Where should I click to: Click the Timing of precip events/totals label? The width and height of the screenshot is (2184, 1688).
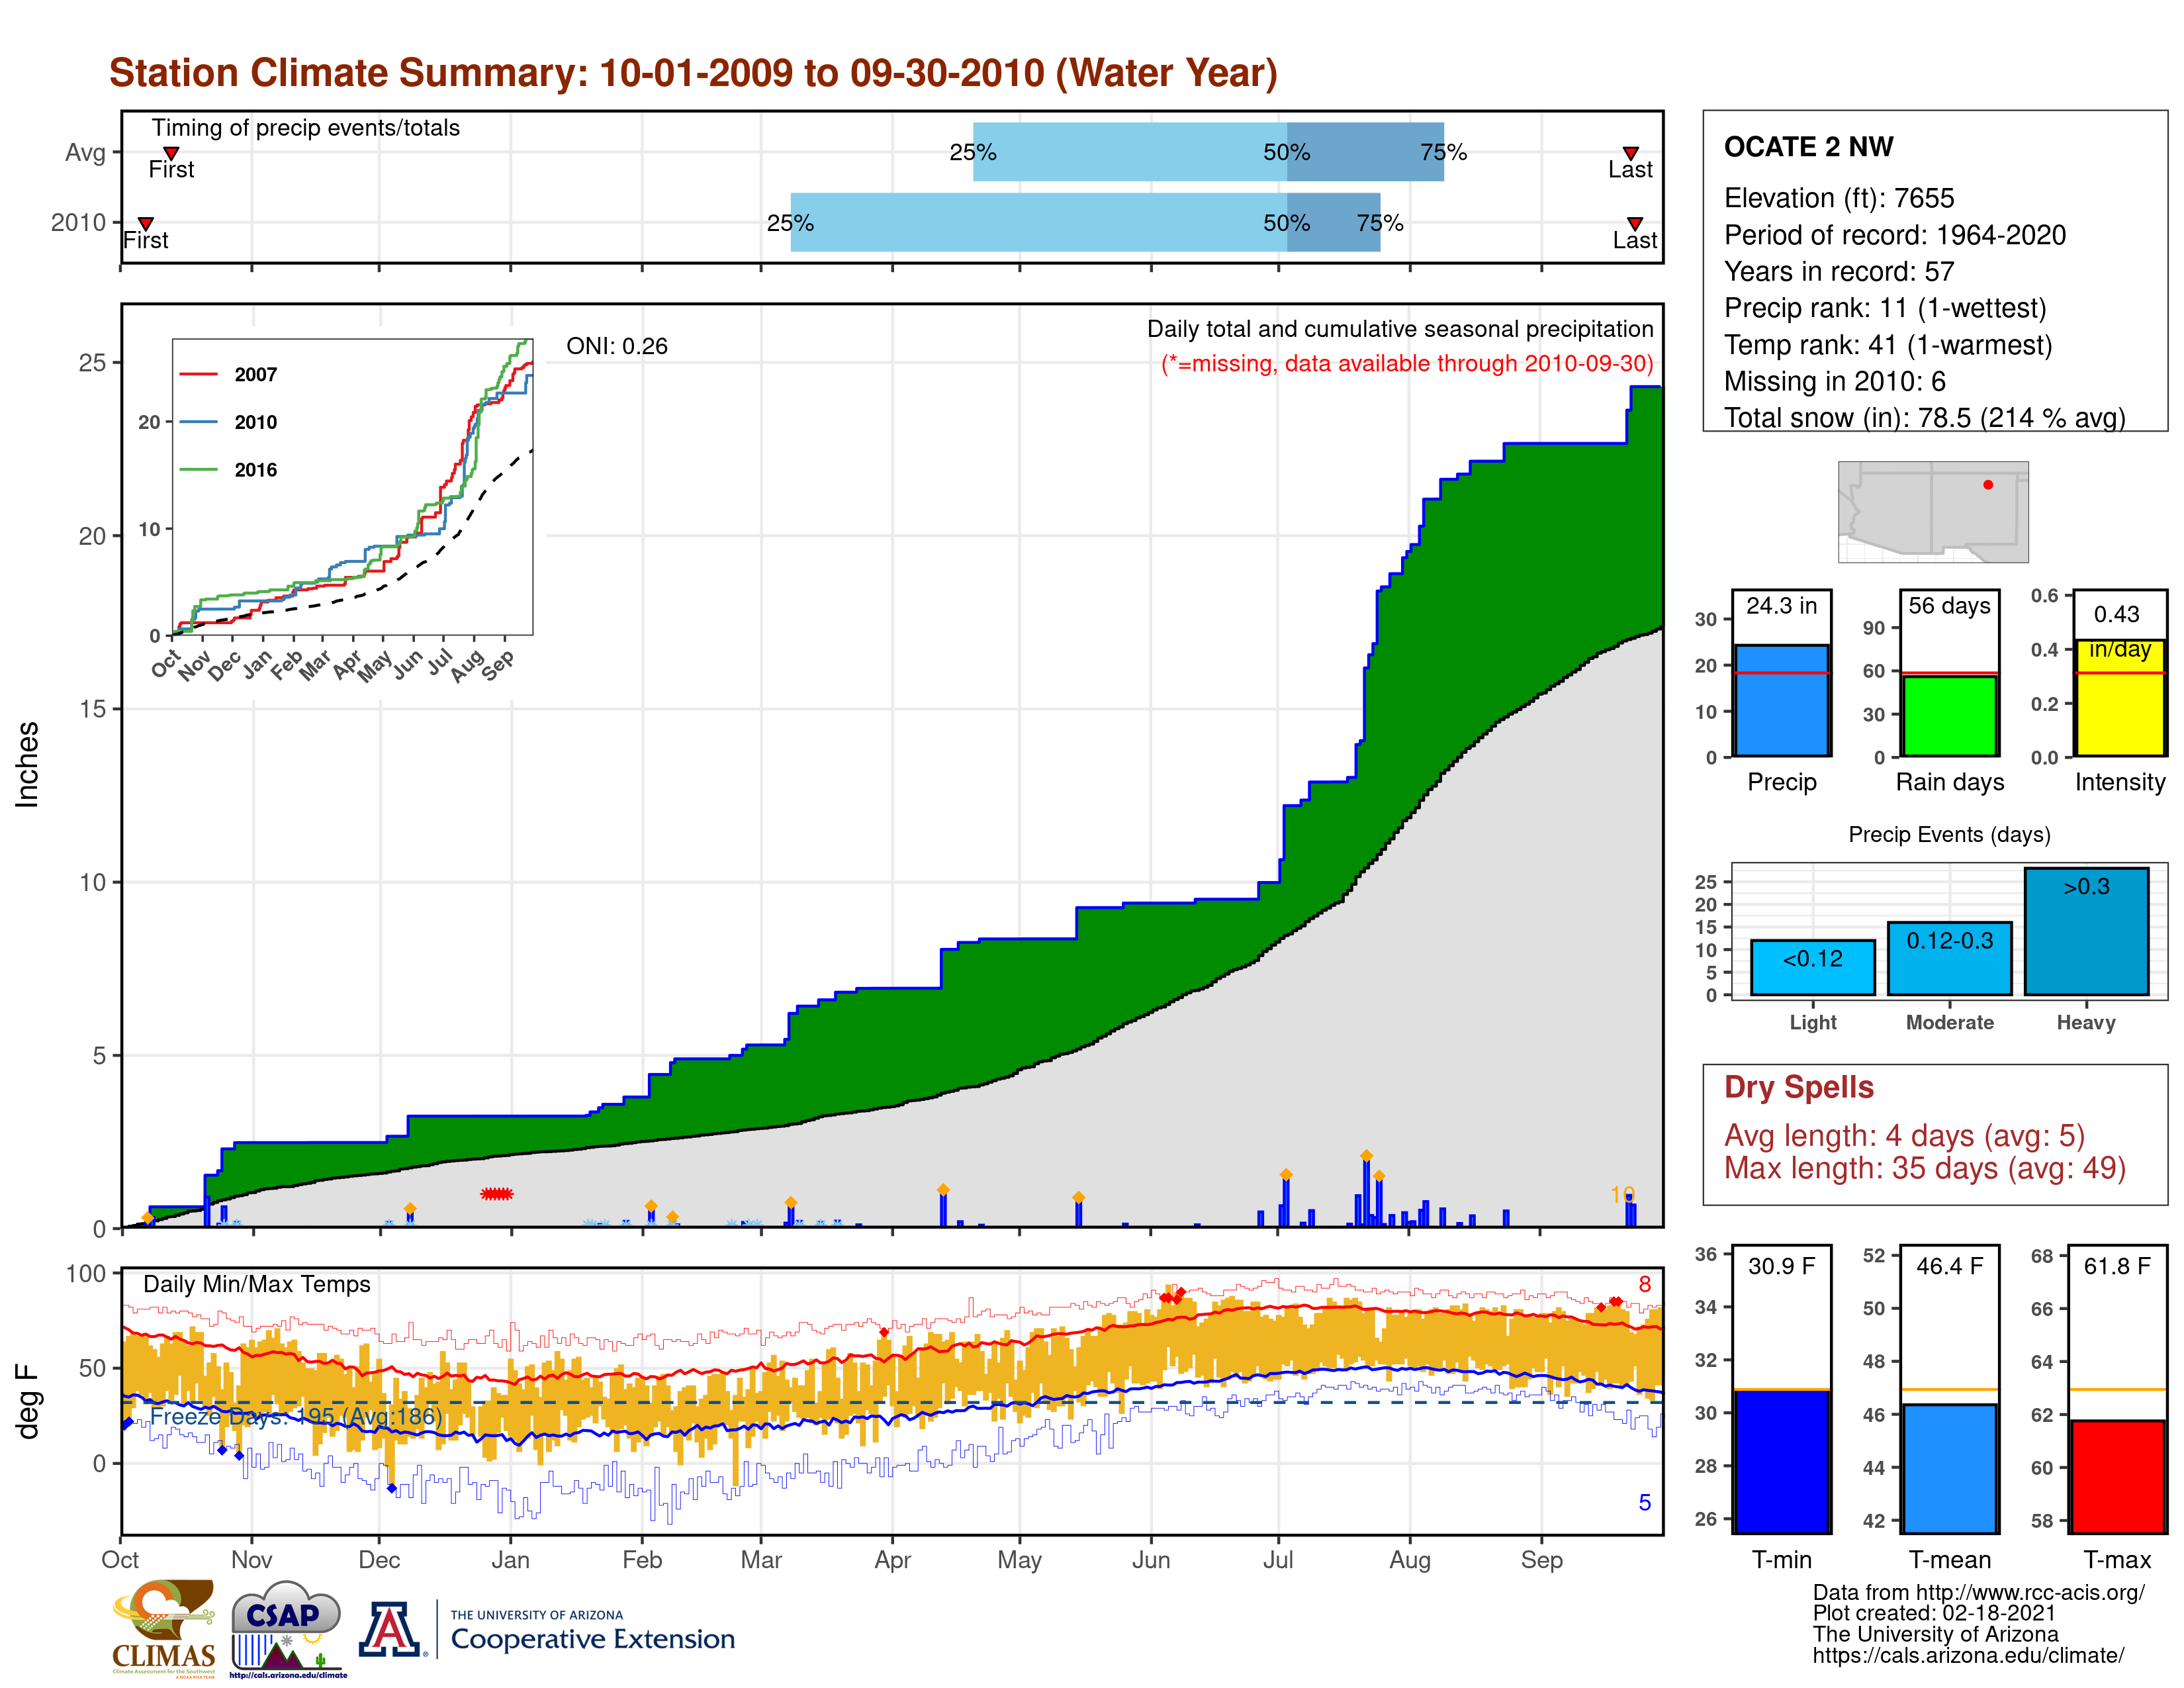point(305,128)
